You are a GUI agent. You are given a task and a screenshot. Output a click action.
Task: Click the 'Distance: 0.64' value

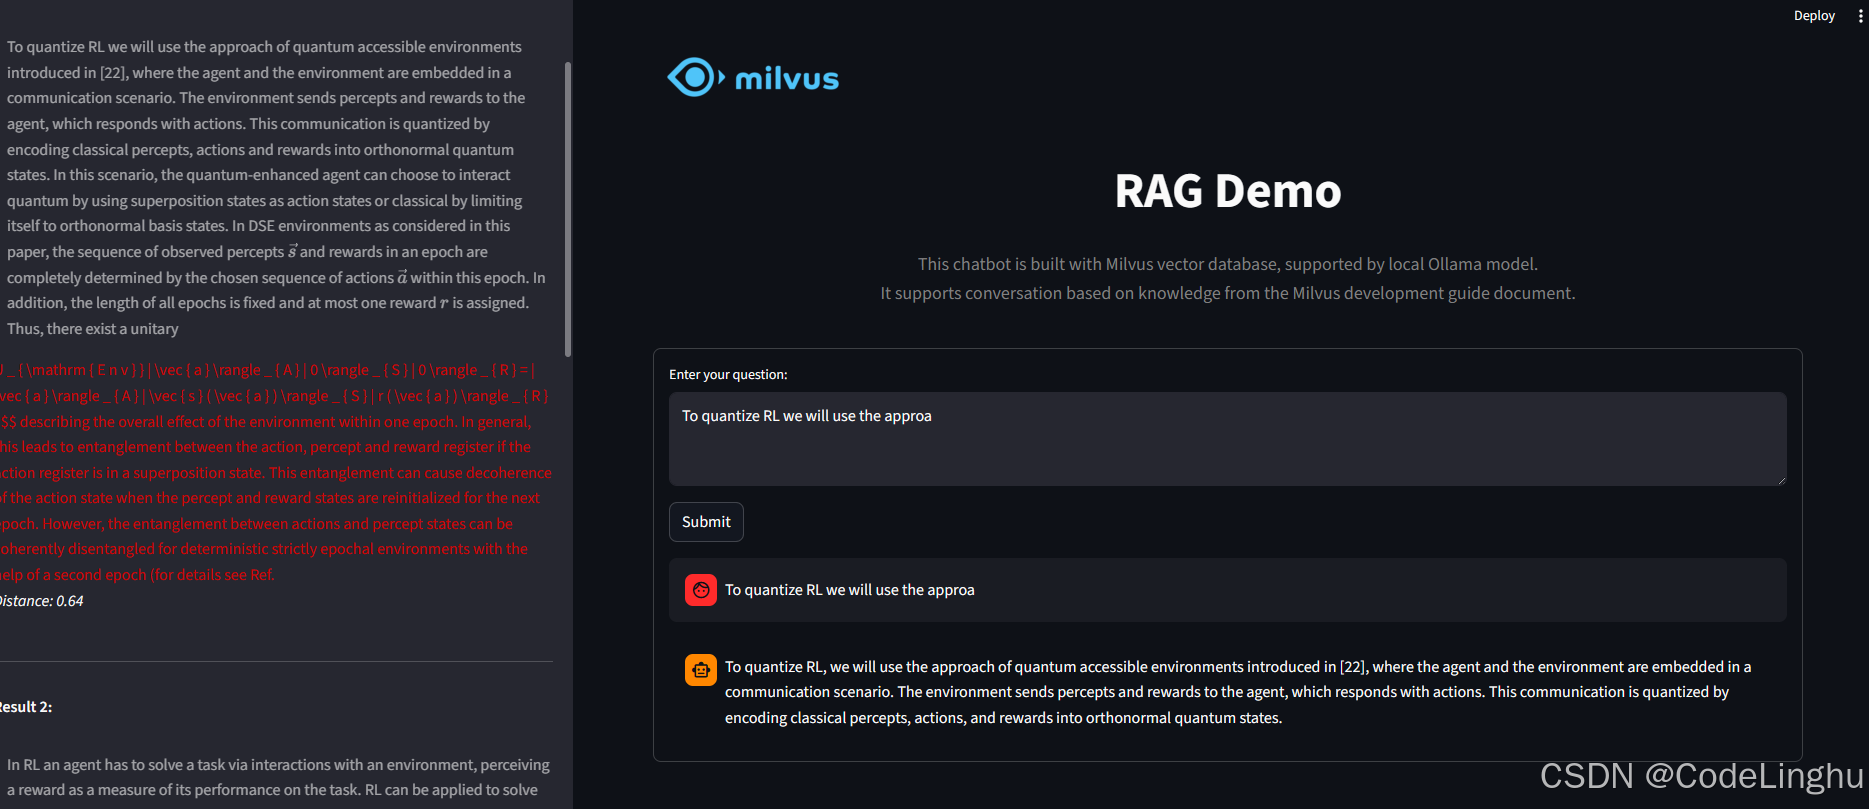41,601
